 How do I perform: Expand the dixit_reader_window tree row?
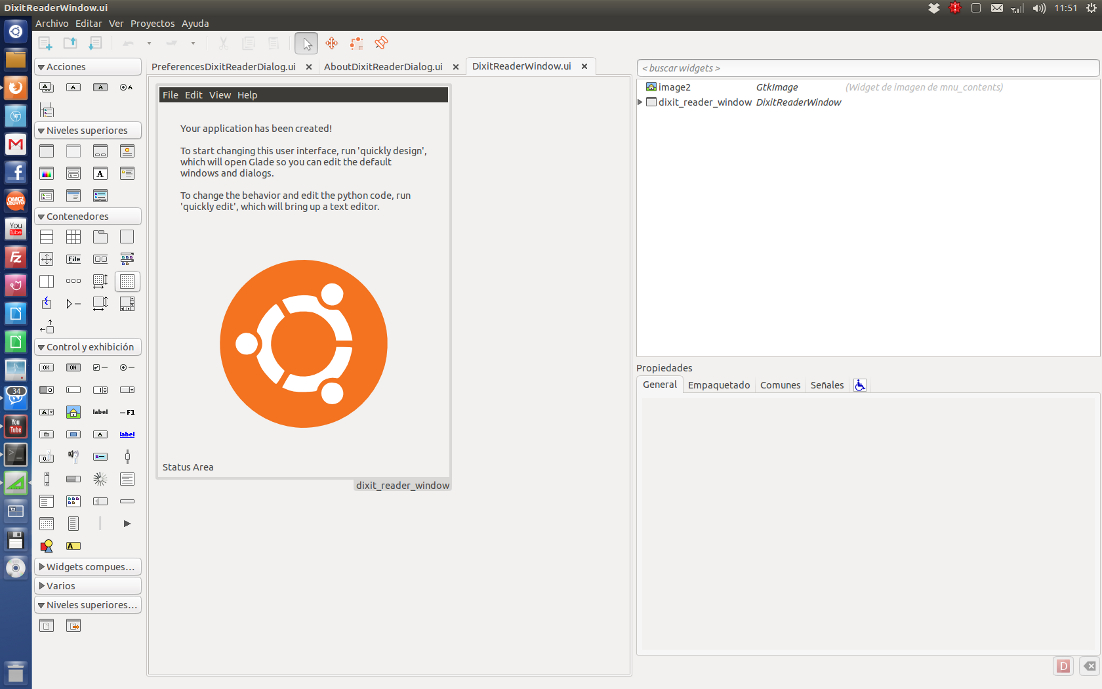[x=640, y=103]
